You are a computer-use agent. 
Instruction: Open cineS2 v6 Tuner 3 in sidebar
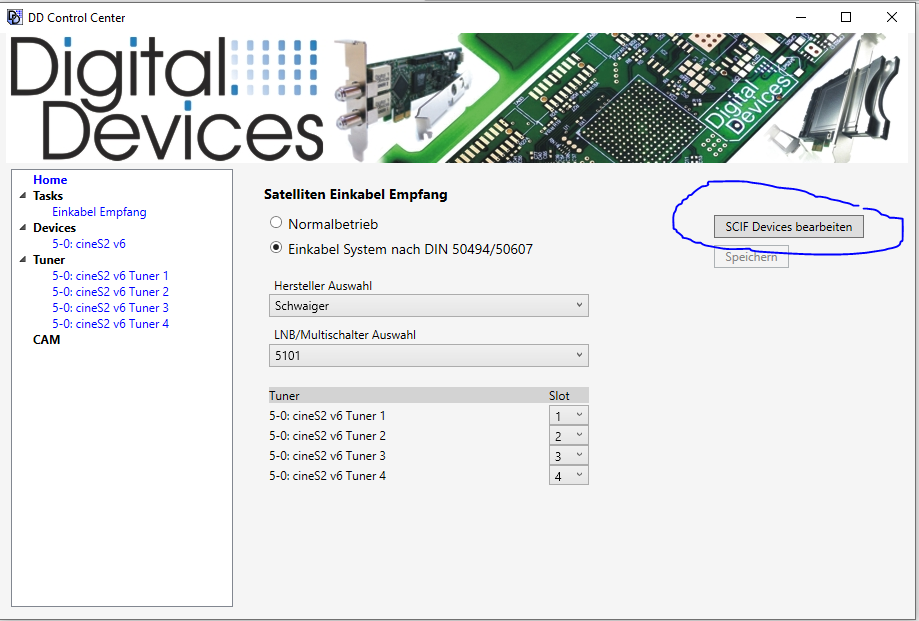(x=110, y=308)
